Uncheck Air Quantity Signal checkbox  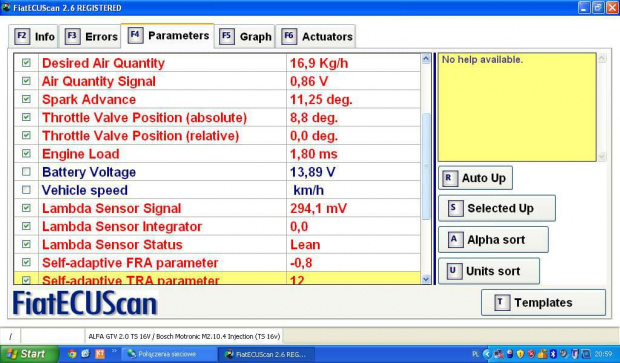[26, 81]
